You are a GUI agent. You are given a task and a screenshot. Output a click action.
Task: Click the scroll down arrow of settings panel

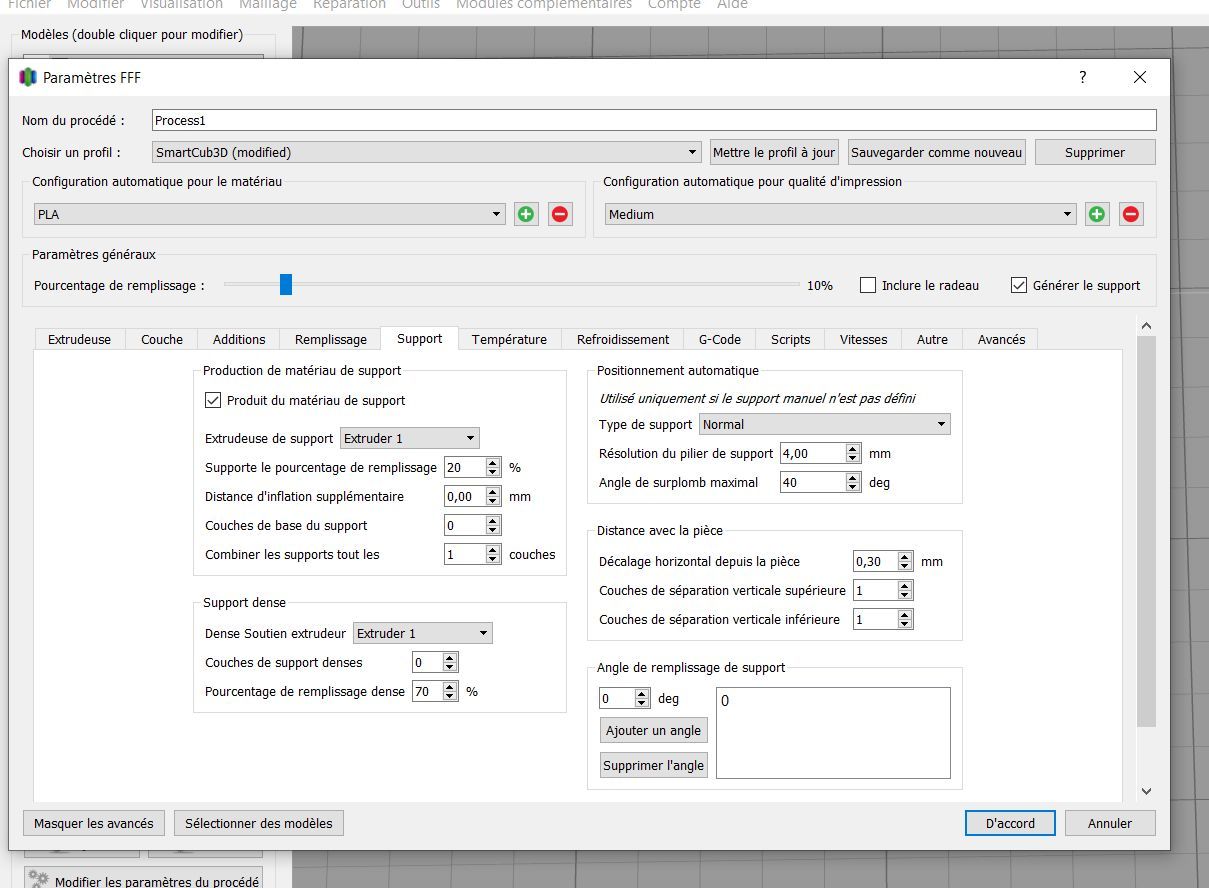coord(1146,791)
